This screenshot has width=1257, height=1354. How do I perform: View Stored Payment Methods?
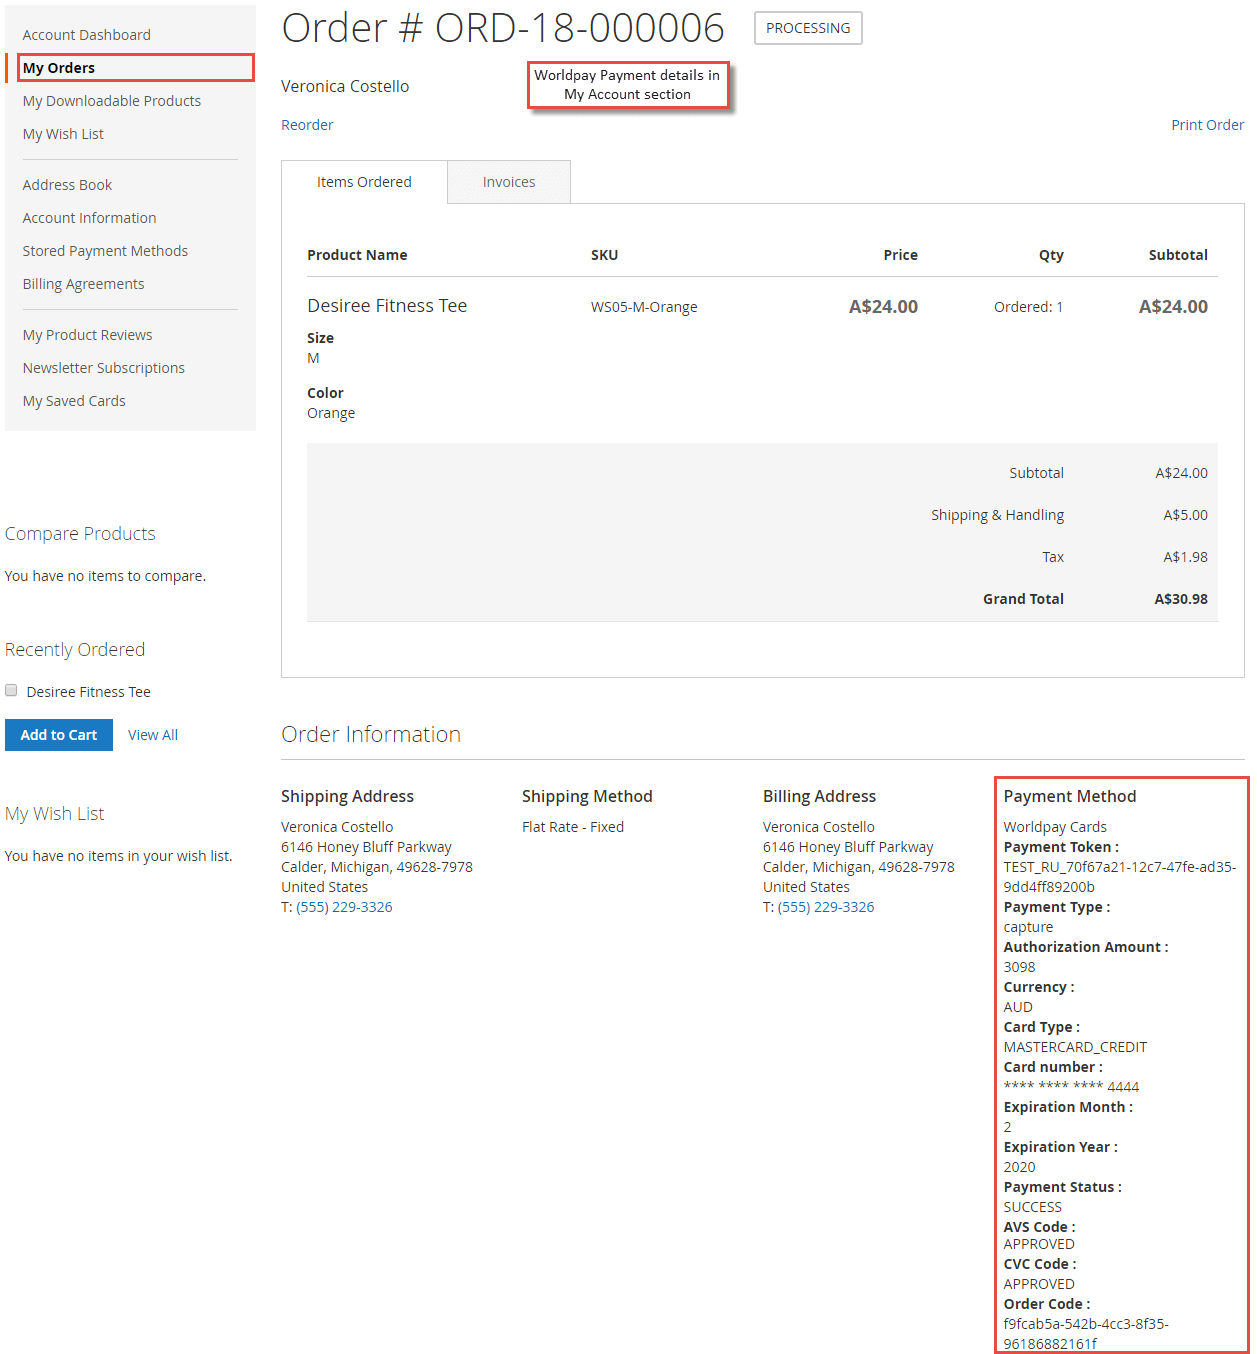(x=105, y=250)
